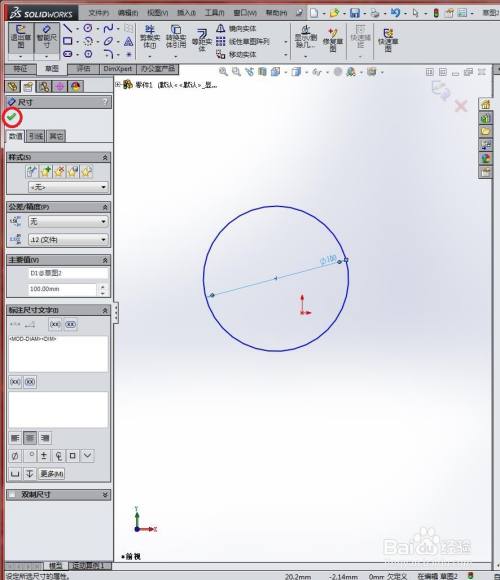Viewport: 500px width, 580px height.
Task: Click Linear Sketch Pattern (线性草图阵列)
Action: point(243,41)
